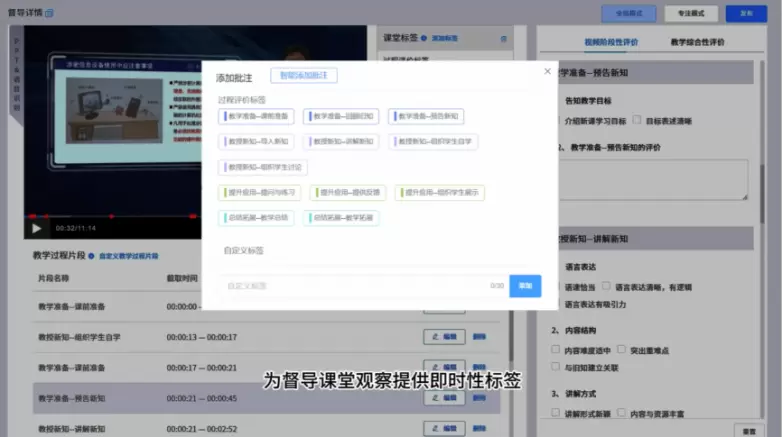The image size is (782, 437).
Task: Click the info icon next to 课堂标签
Action: [x=424, y=37]
